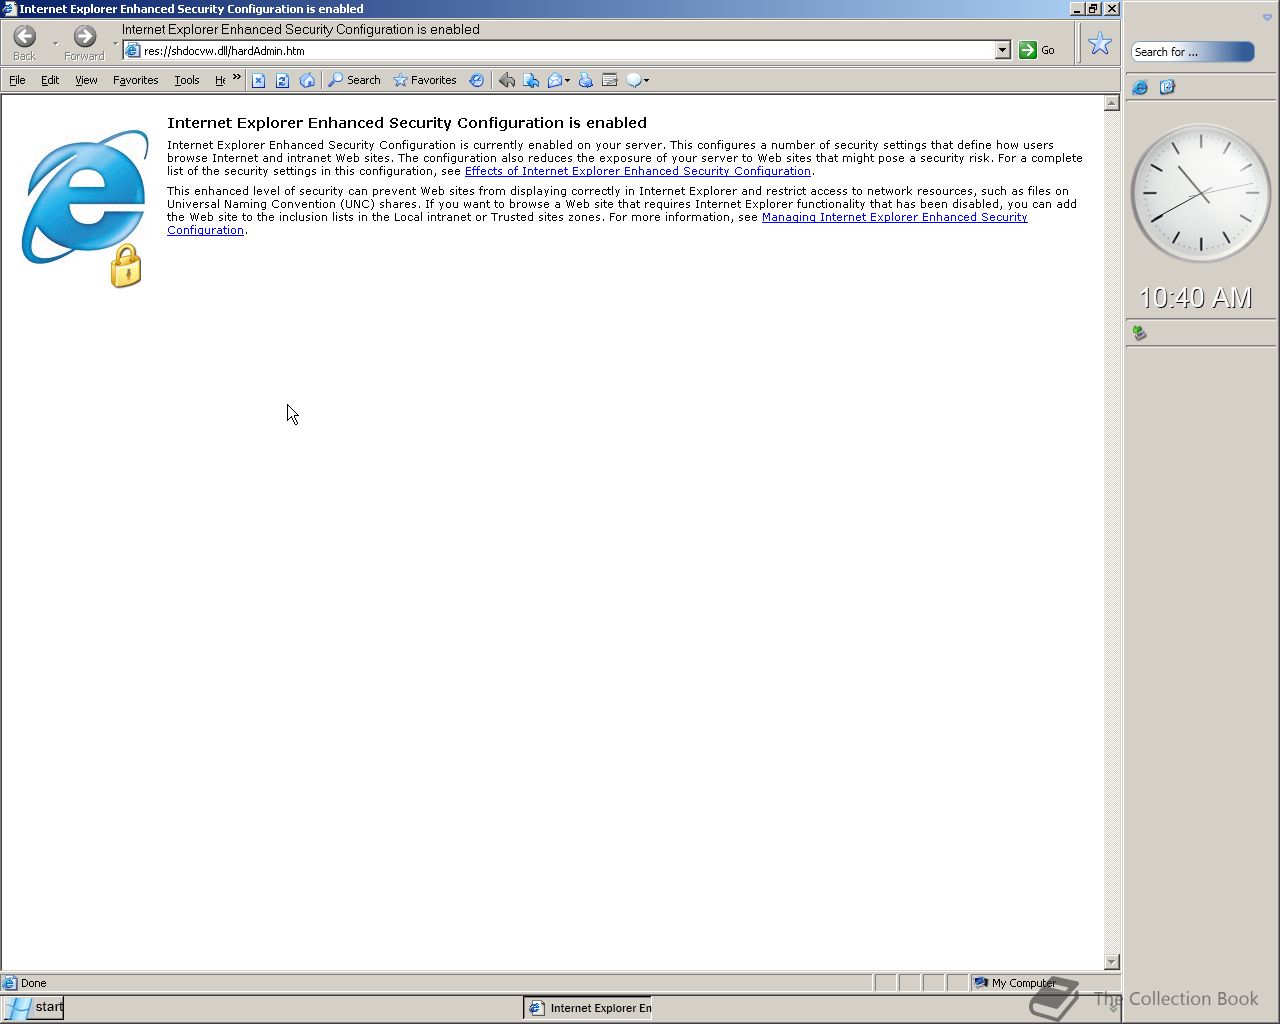Click the star icon beside Go

(1100, 43)
